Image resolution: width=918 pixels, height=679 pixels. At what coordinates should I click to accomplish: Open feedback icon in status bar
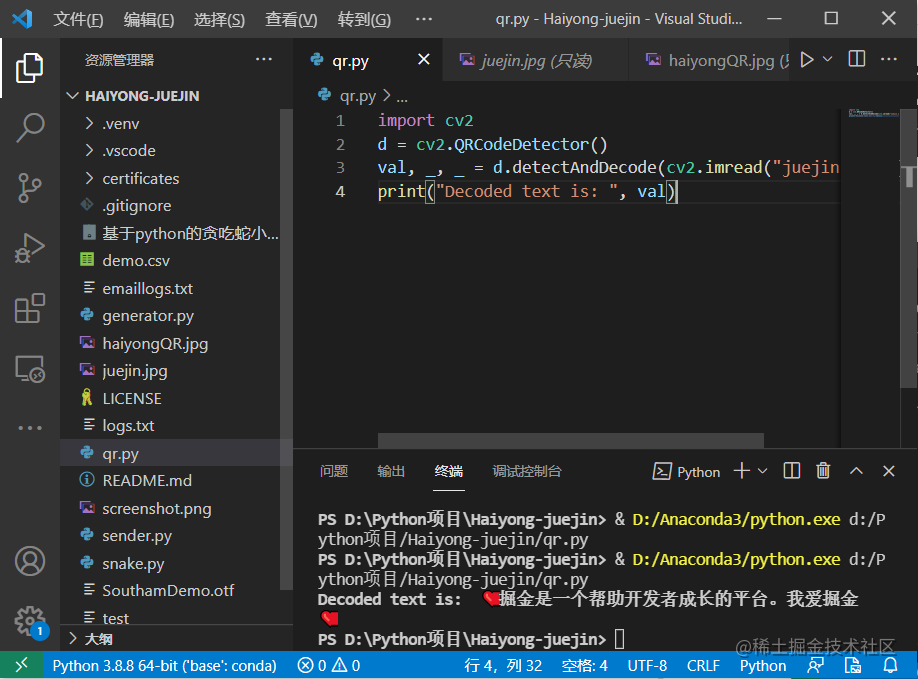tap(816, 666)
